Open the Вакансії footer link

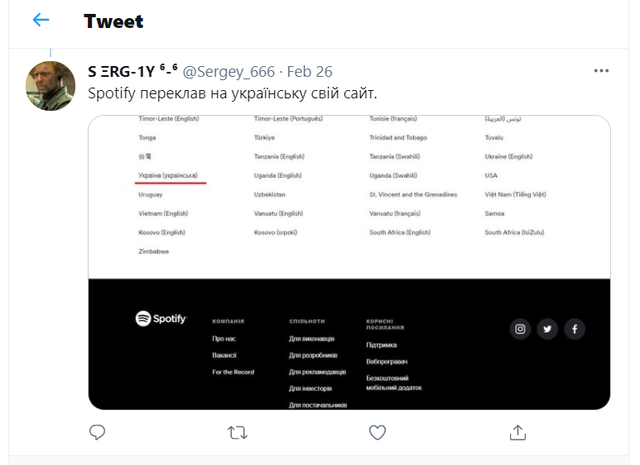(x=225, y=355)
